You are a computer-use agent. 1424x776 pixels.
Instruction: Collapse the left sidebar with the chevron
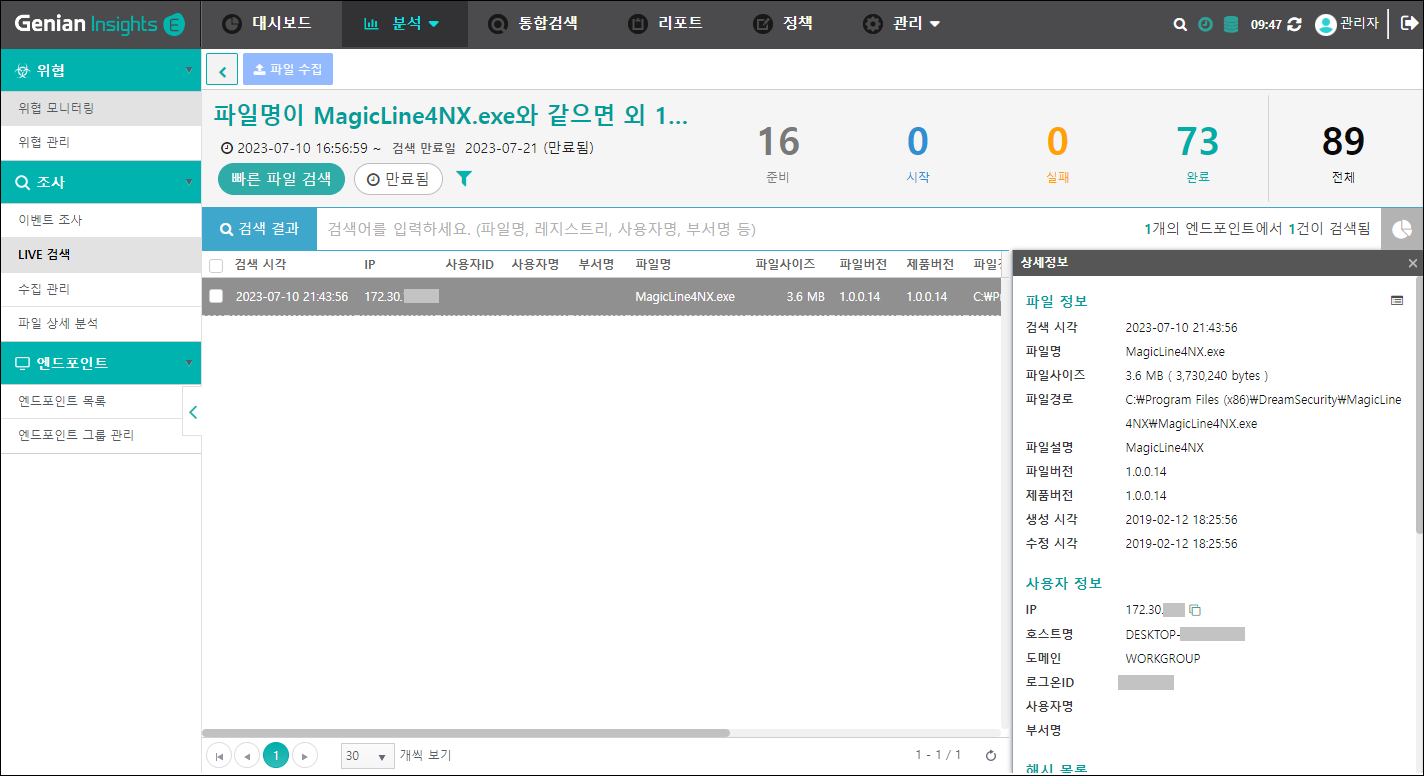pos(193,412)
